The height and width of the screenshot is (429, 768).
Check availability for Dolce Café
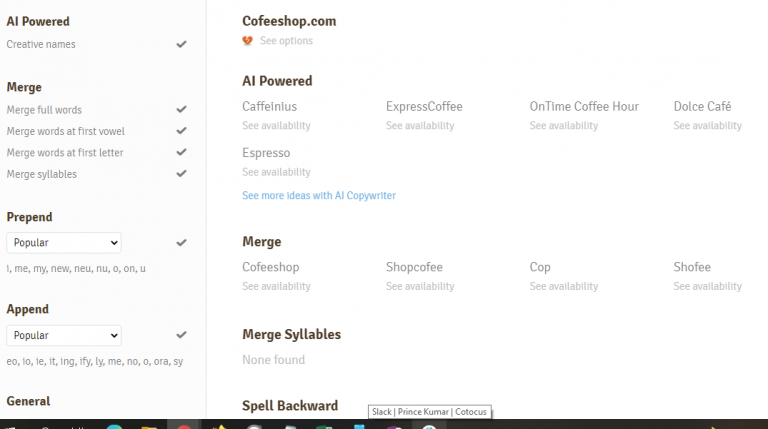708,125
